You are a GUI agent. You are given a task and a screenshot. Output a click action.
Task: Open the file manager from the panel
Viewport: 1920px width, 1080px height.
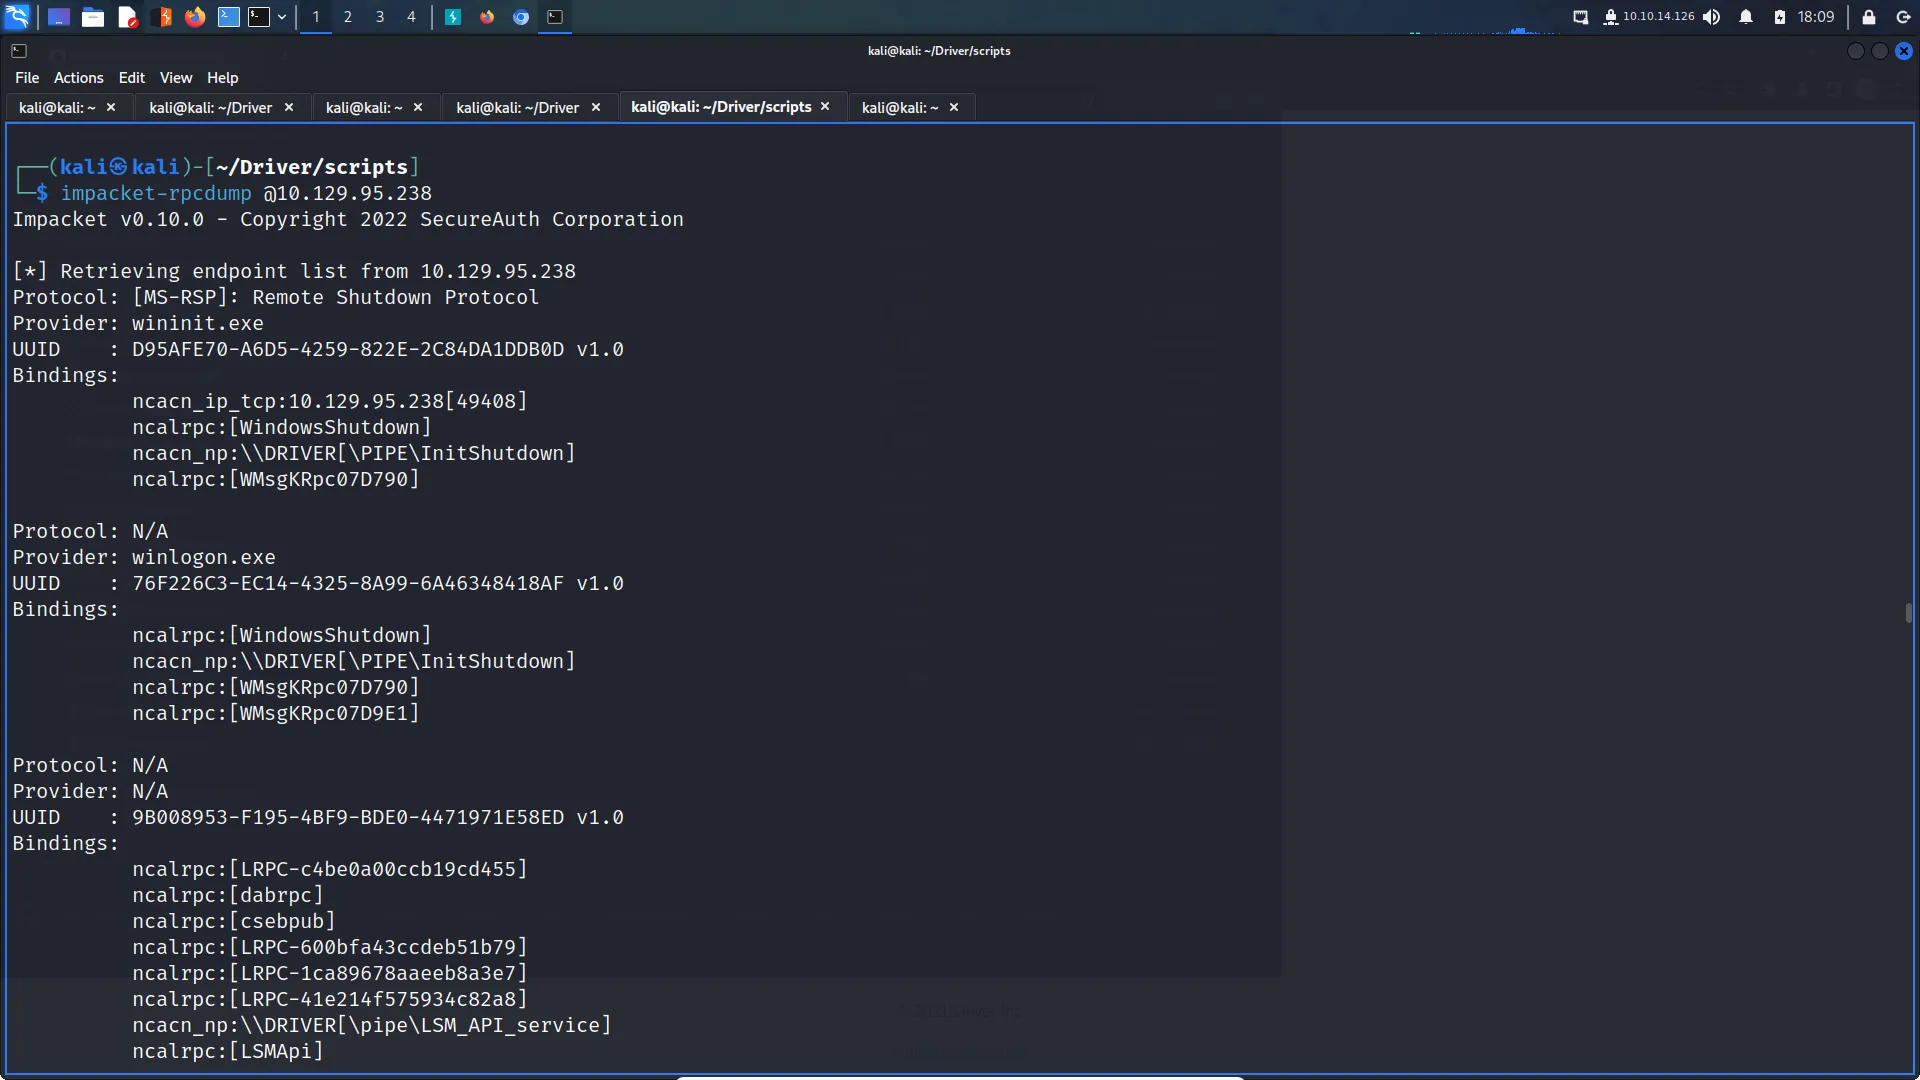point(93,17)
